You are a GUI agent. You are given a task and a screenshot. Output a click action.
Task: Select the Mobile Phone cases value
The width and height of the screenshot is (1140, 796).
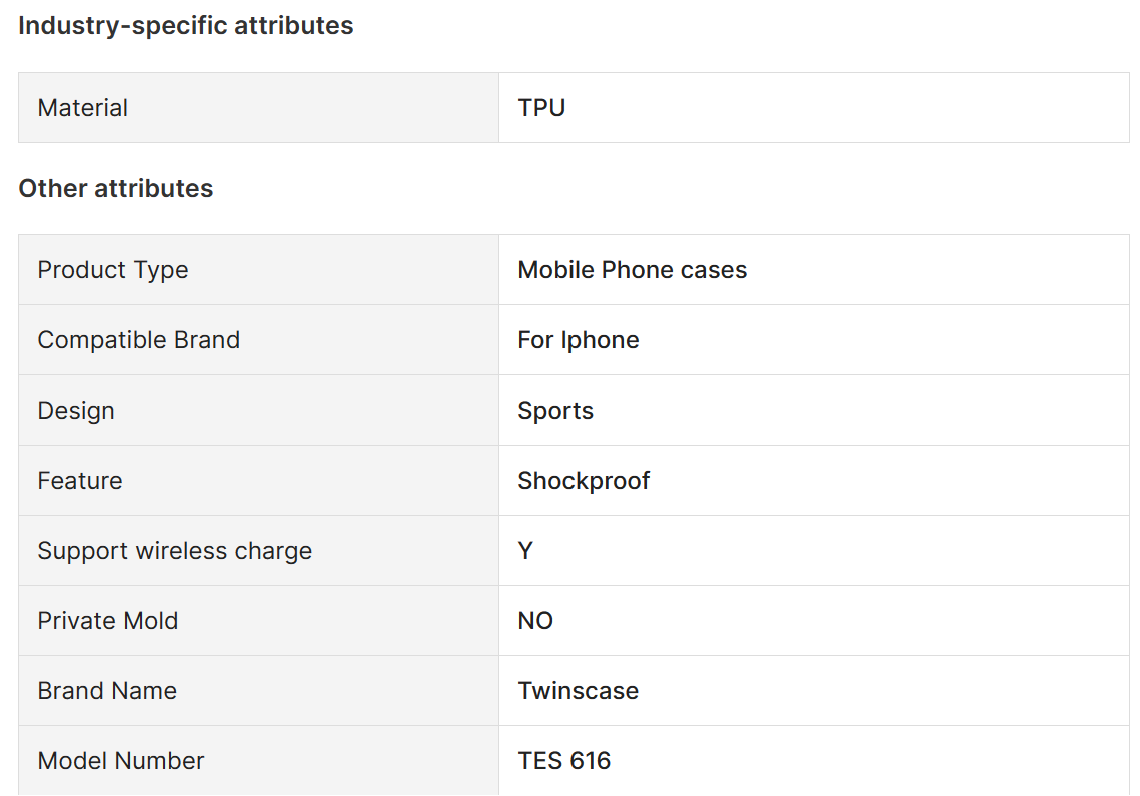tap(632, 270)
